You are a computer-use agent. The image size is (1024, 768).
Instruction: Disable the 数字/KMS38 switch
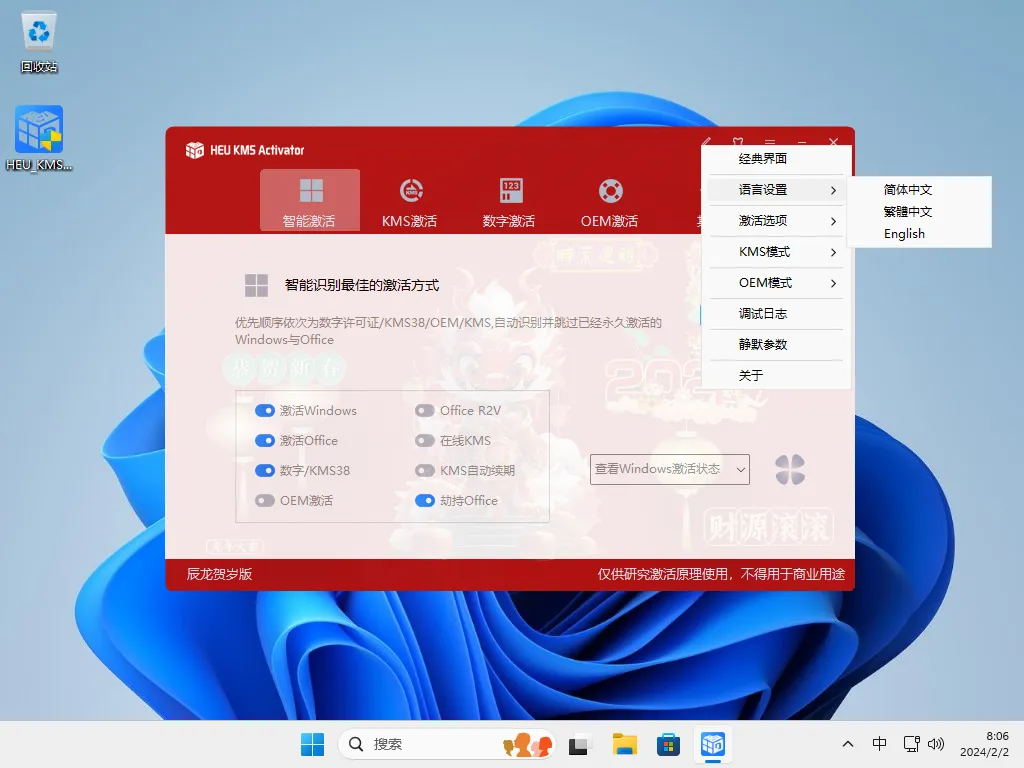pos(264,470)
